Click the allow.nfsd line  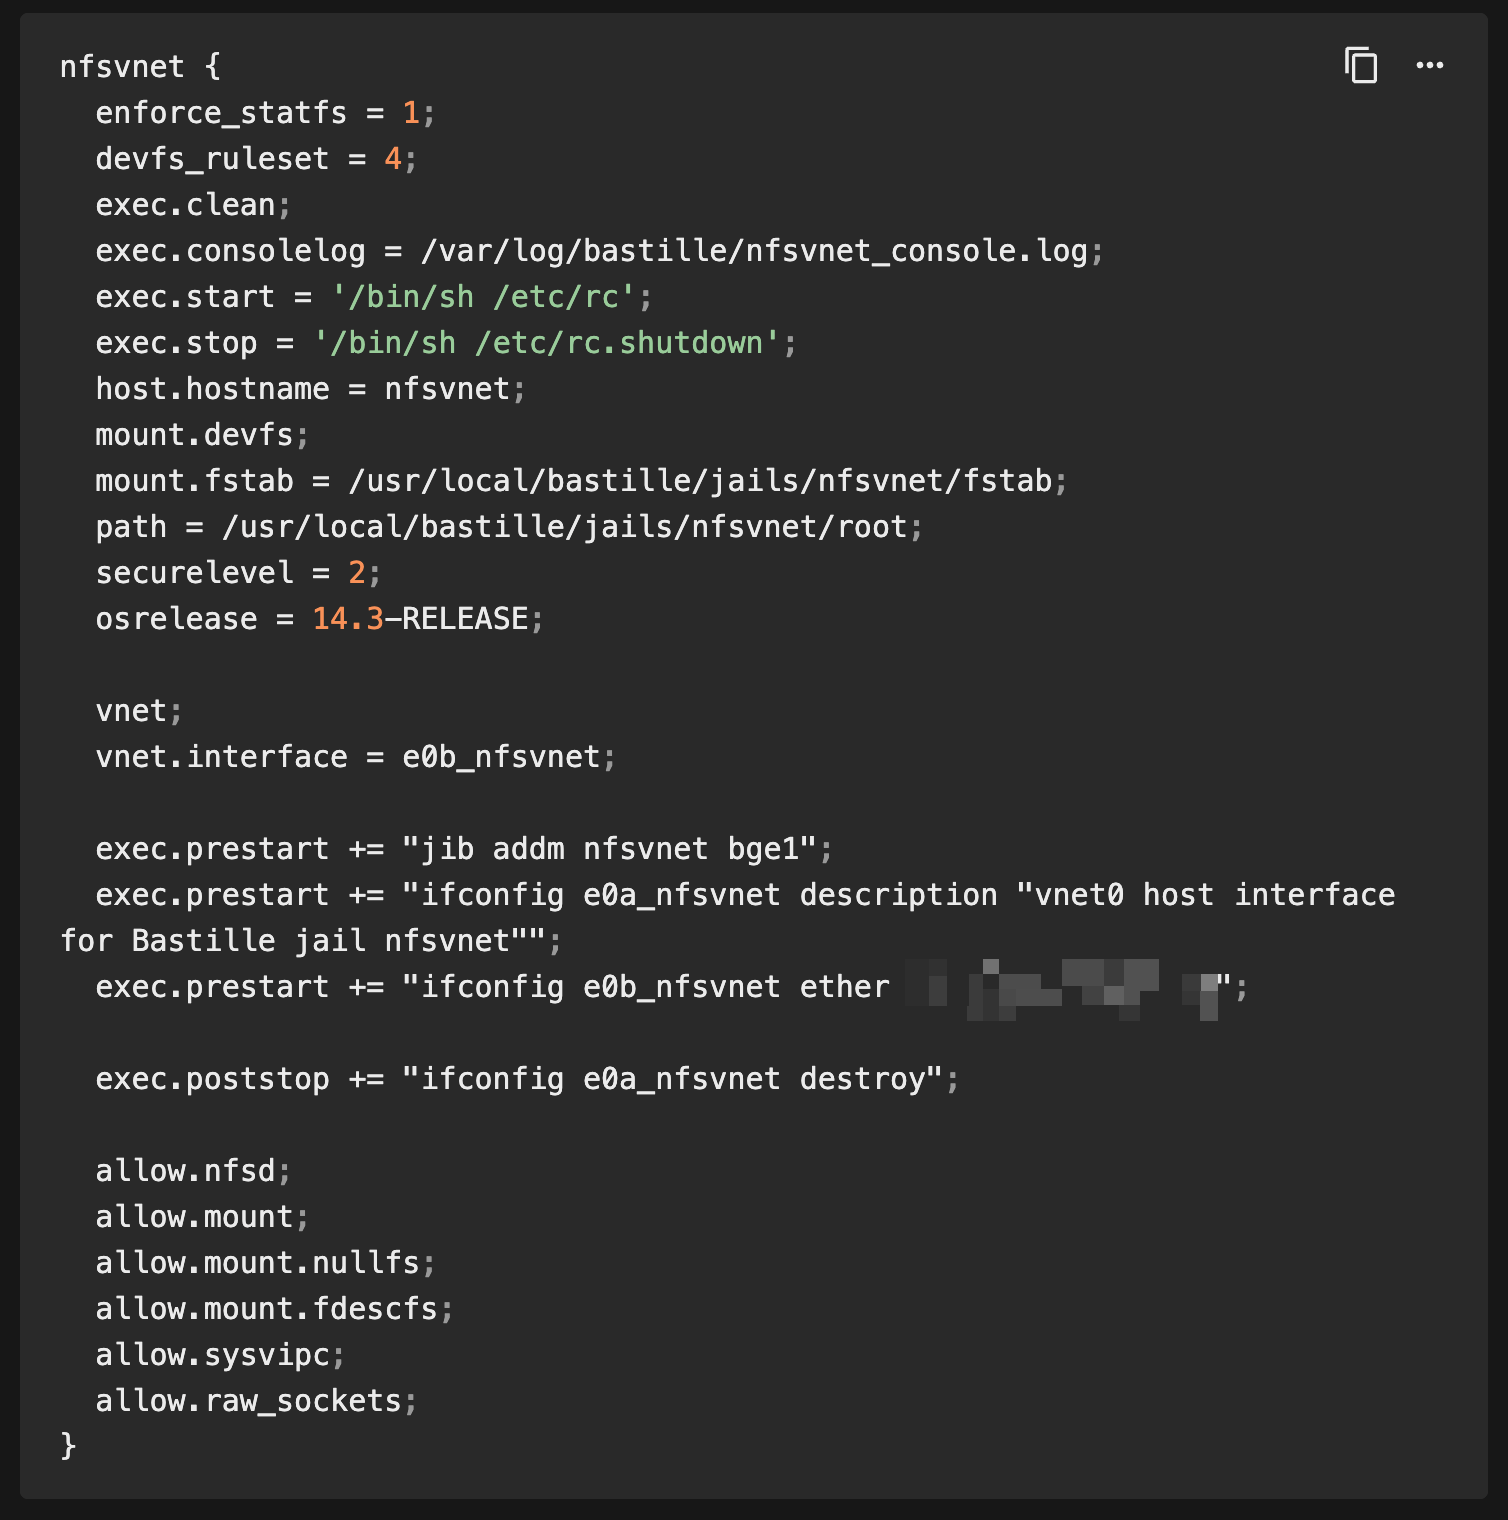185,1171
